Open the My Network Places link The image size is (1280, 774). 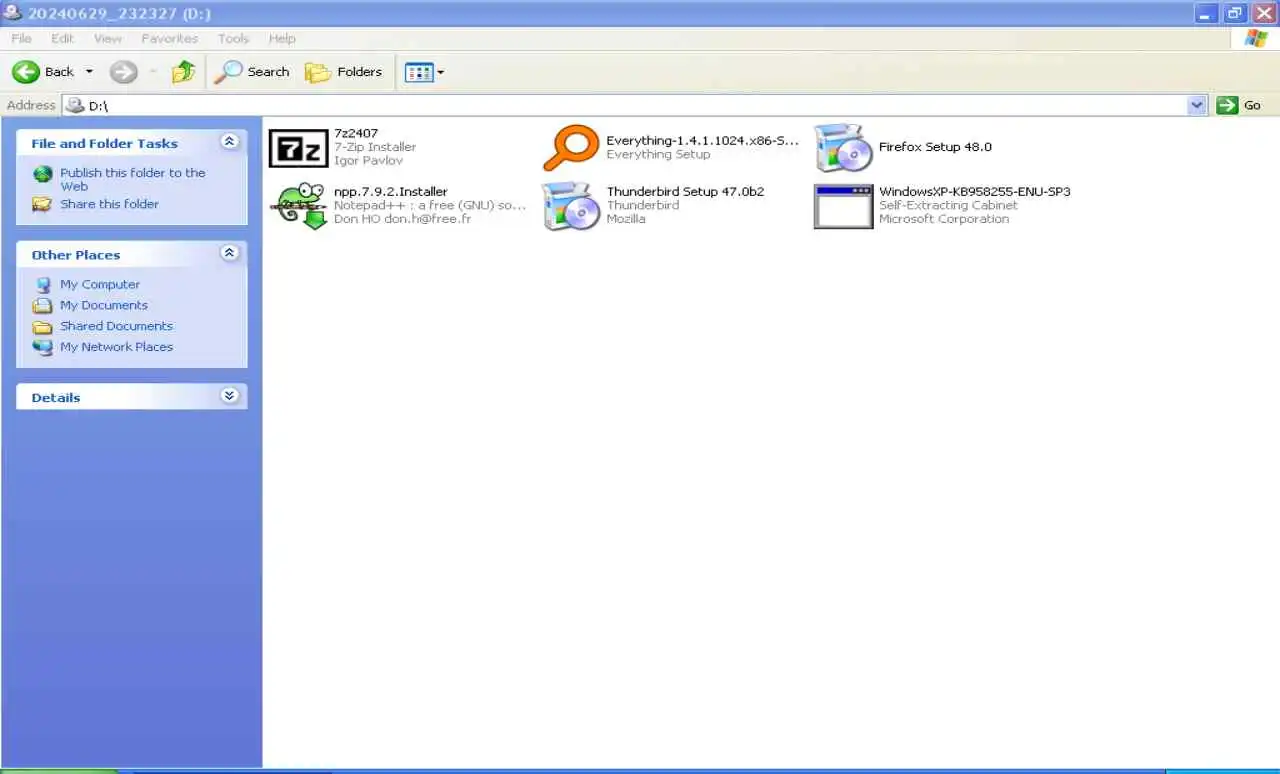pyautogui.click(x=116, y=347)
